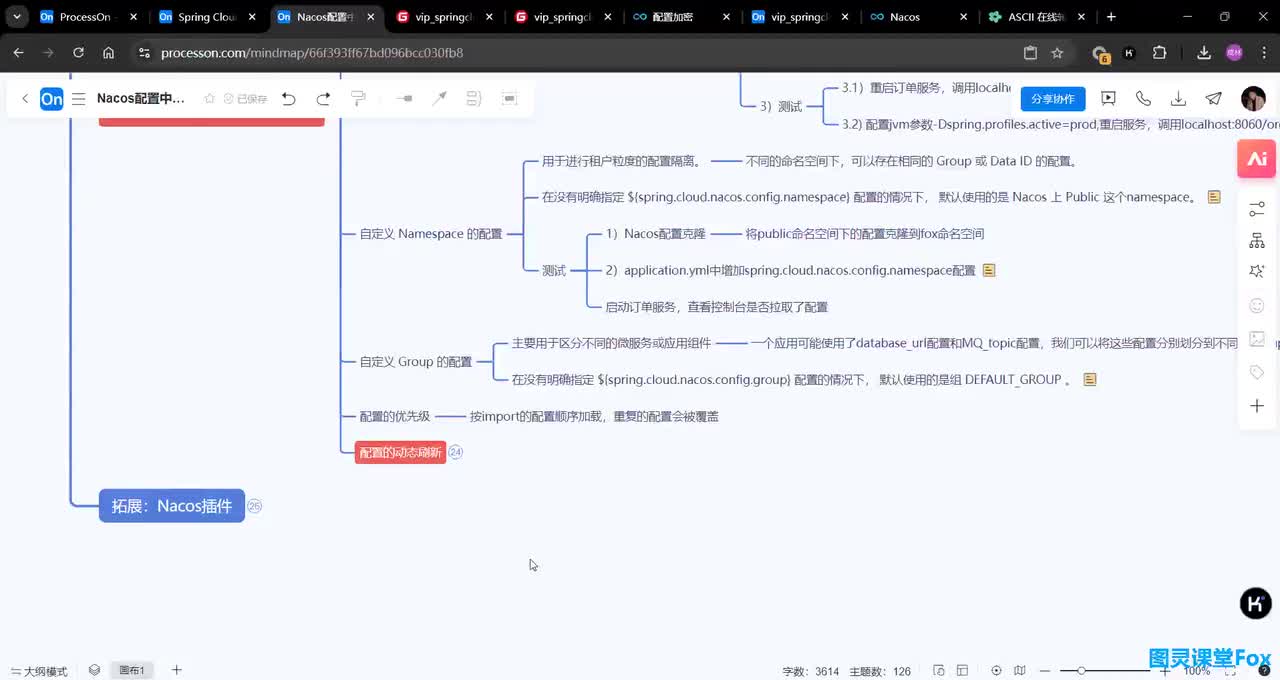This screenshot has height=680, width=1280.
Task: Click the round H floating button
Action: point(1256,603)
